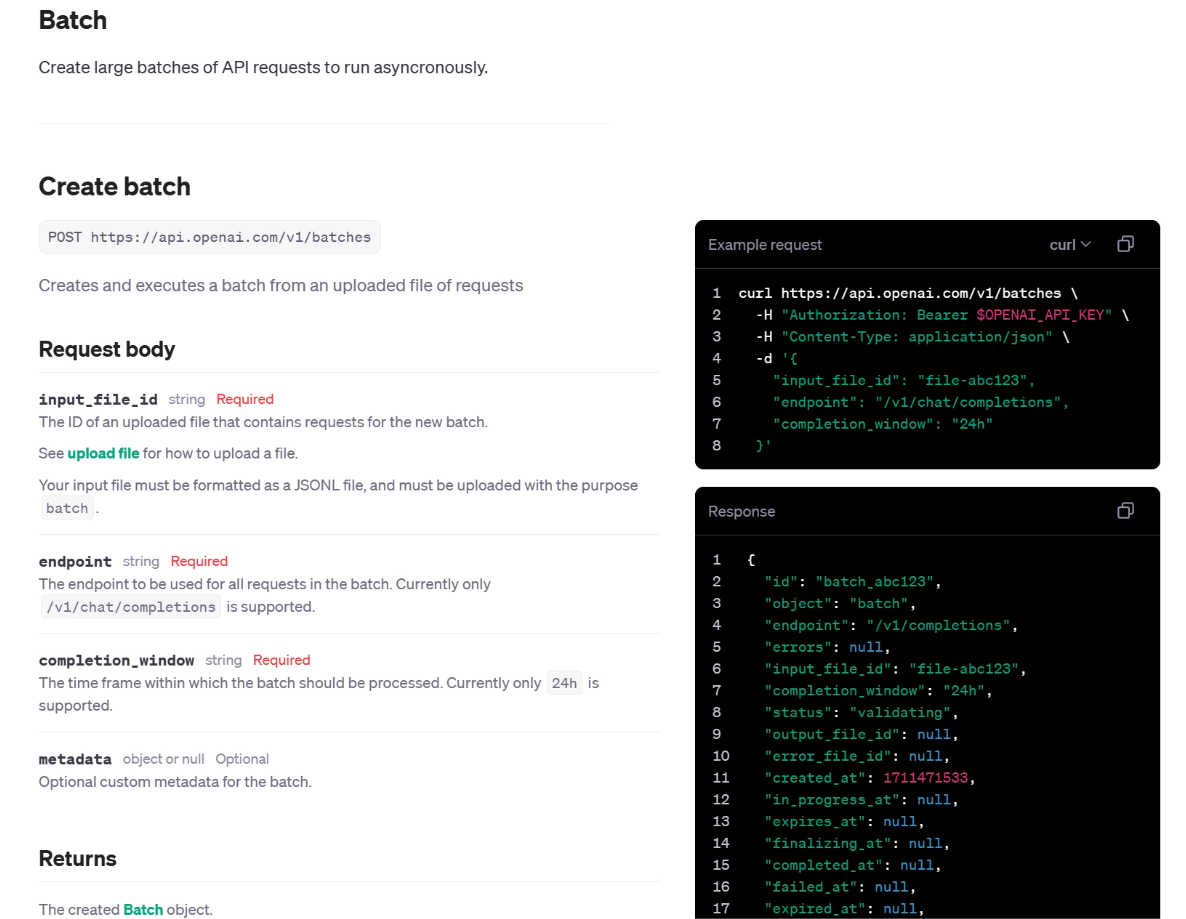Screen dimensions: 1186x919
Task: Click the $OPENAI_API_KEY variable in the request
Action: [x=1045, y=315]
